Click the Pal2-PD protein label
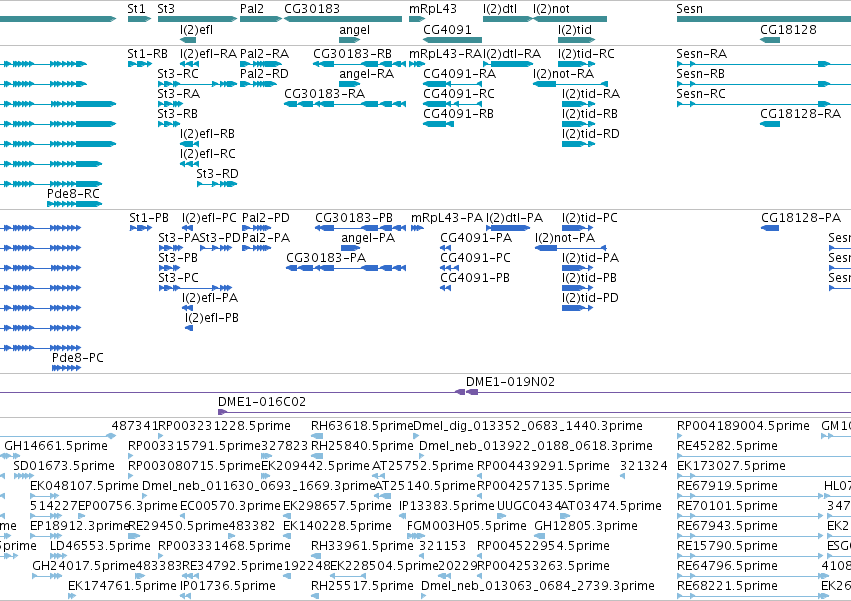The height and width of the screenshot is (601, 851). pos(265,218)
